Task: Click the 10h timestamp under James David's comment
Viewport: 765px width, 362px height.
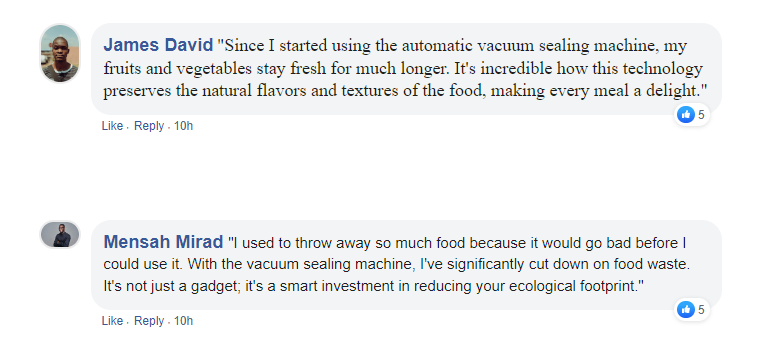Action: point(183,126)
